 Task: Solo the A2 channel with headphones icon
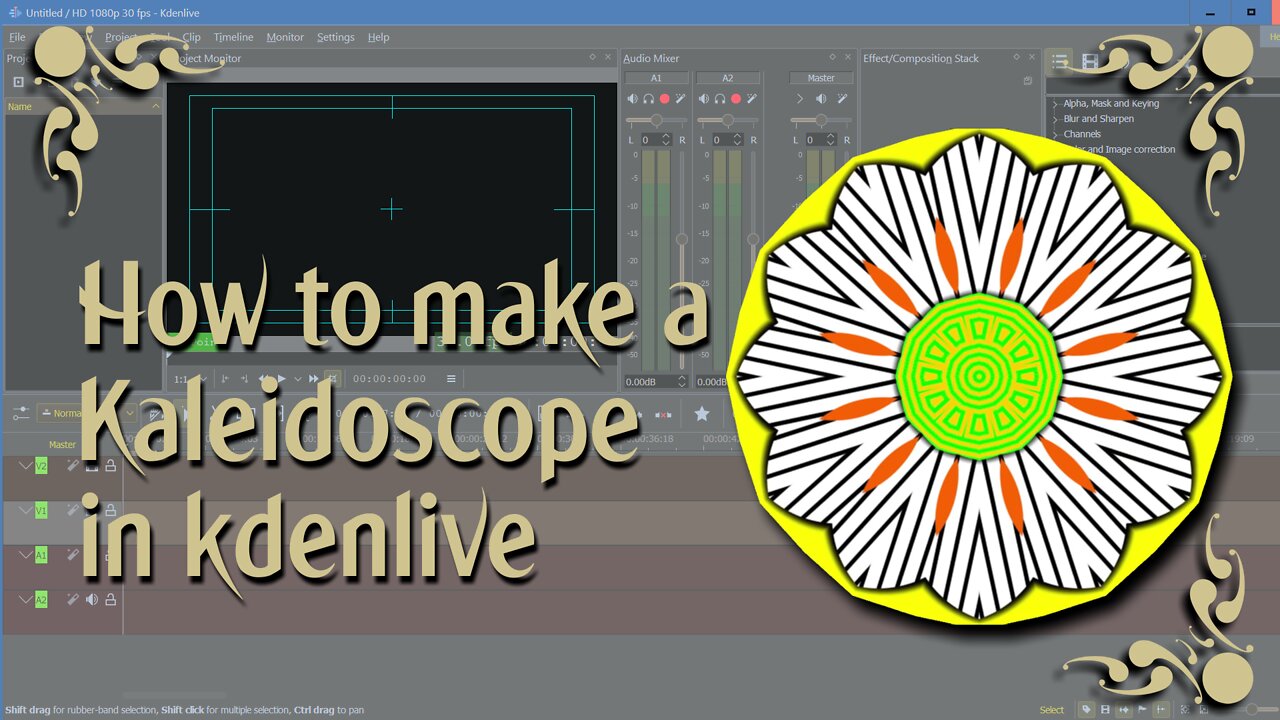[720, 98]
